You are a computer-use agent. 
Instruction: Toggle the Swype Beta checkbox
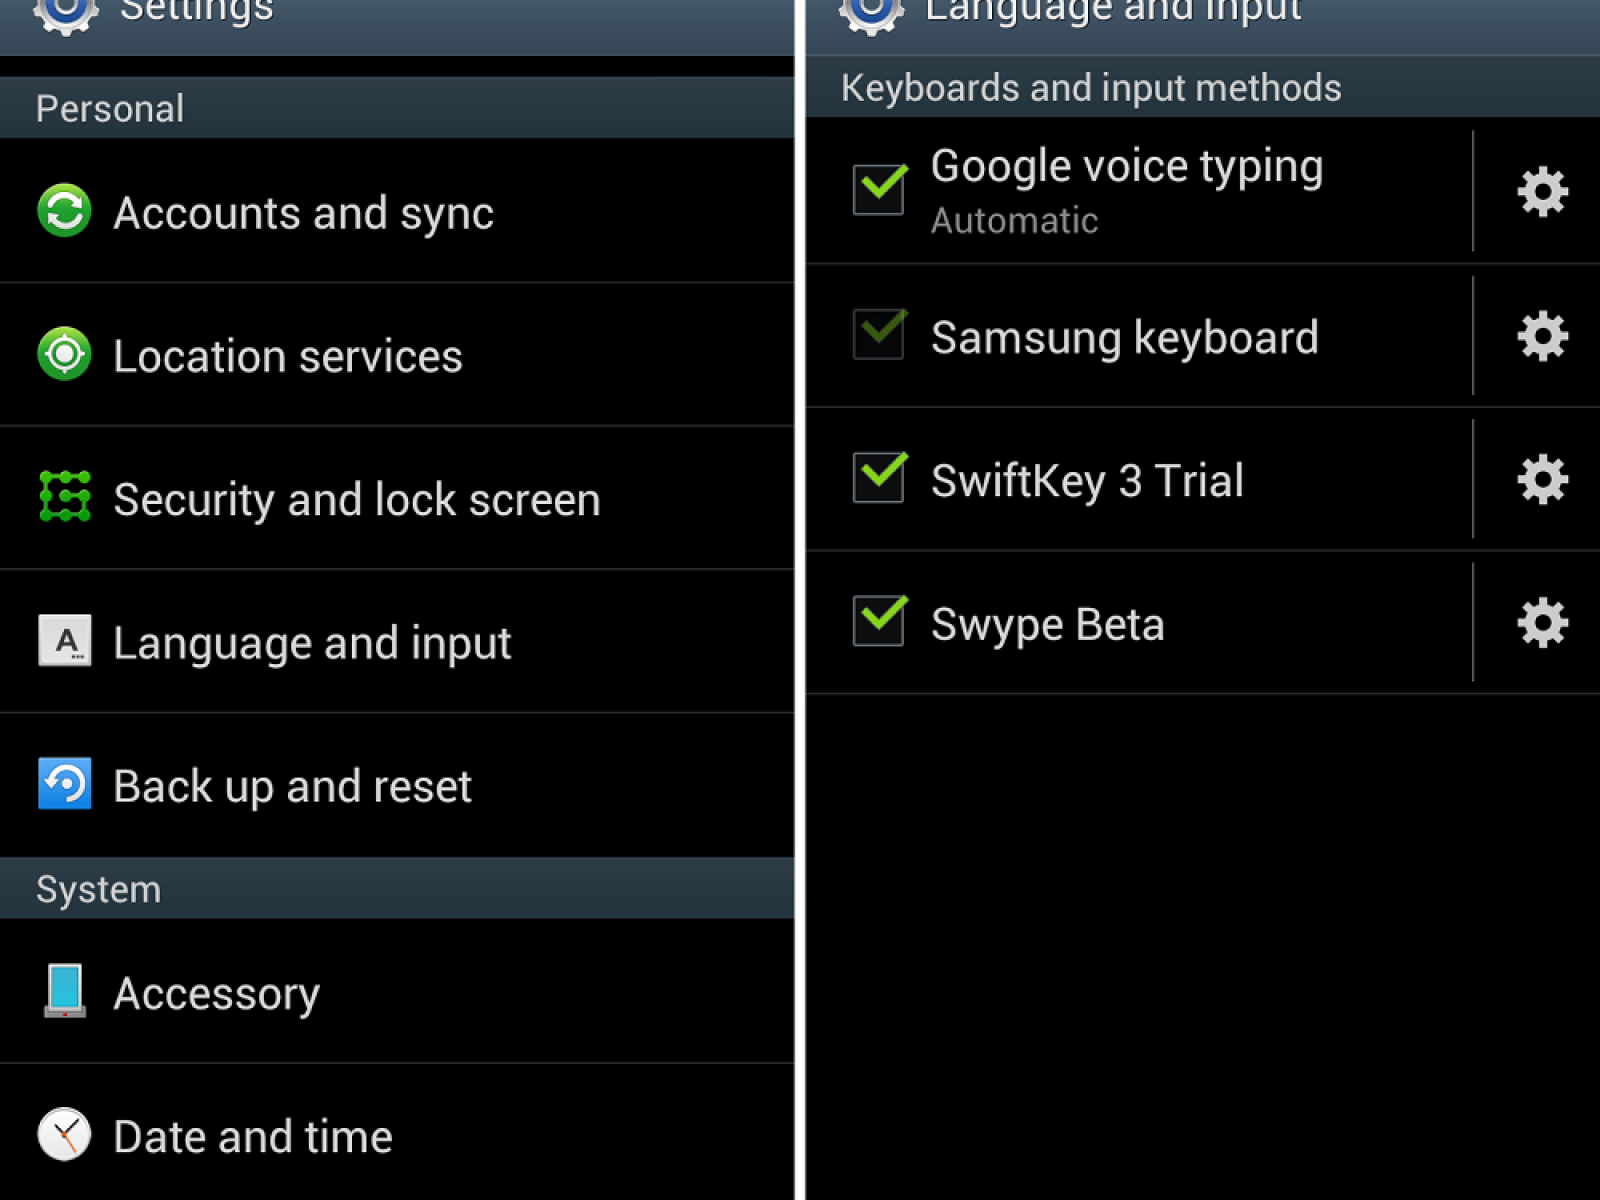click(879, 621)
